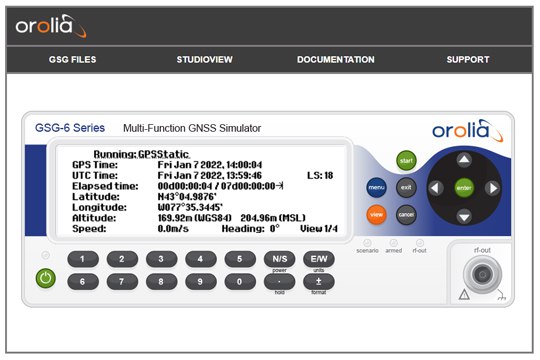Click the left arrow navigation key

[435, 188]
